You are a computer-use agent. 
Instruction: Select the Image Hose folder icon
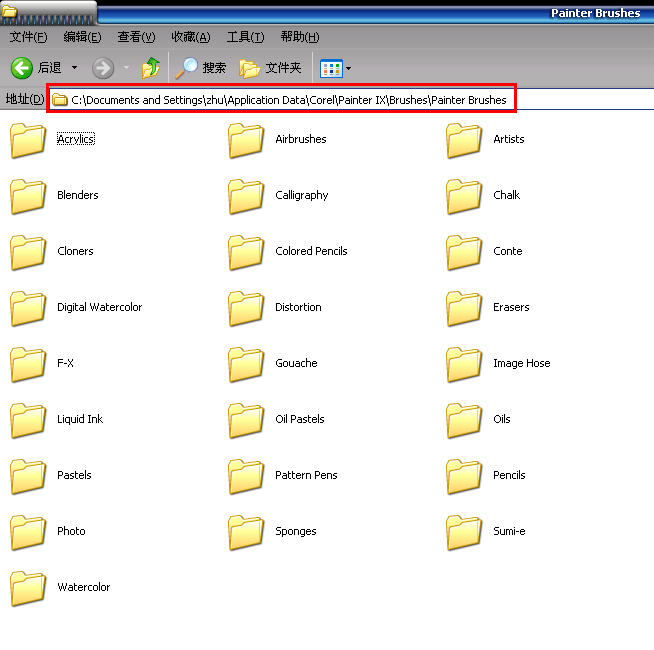point(464,364)
